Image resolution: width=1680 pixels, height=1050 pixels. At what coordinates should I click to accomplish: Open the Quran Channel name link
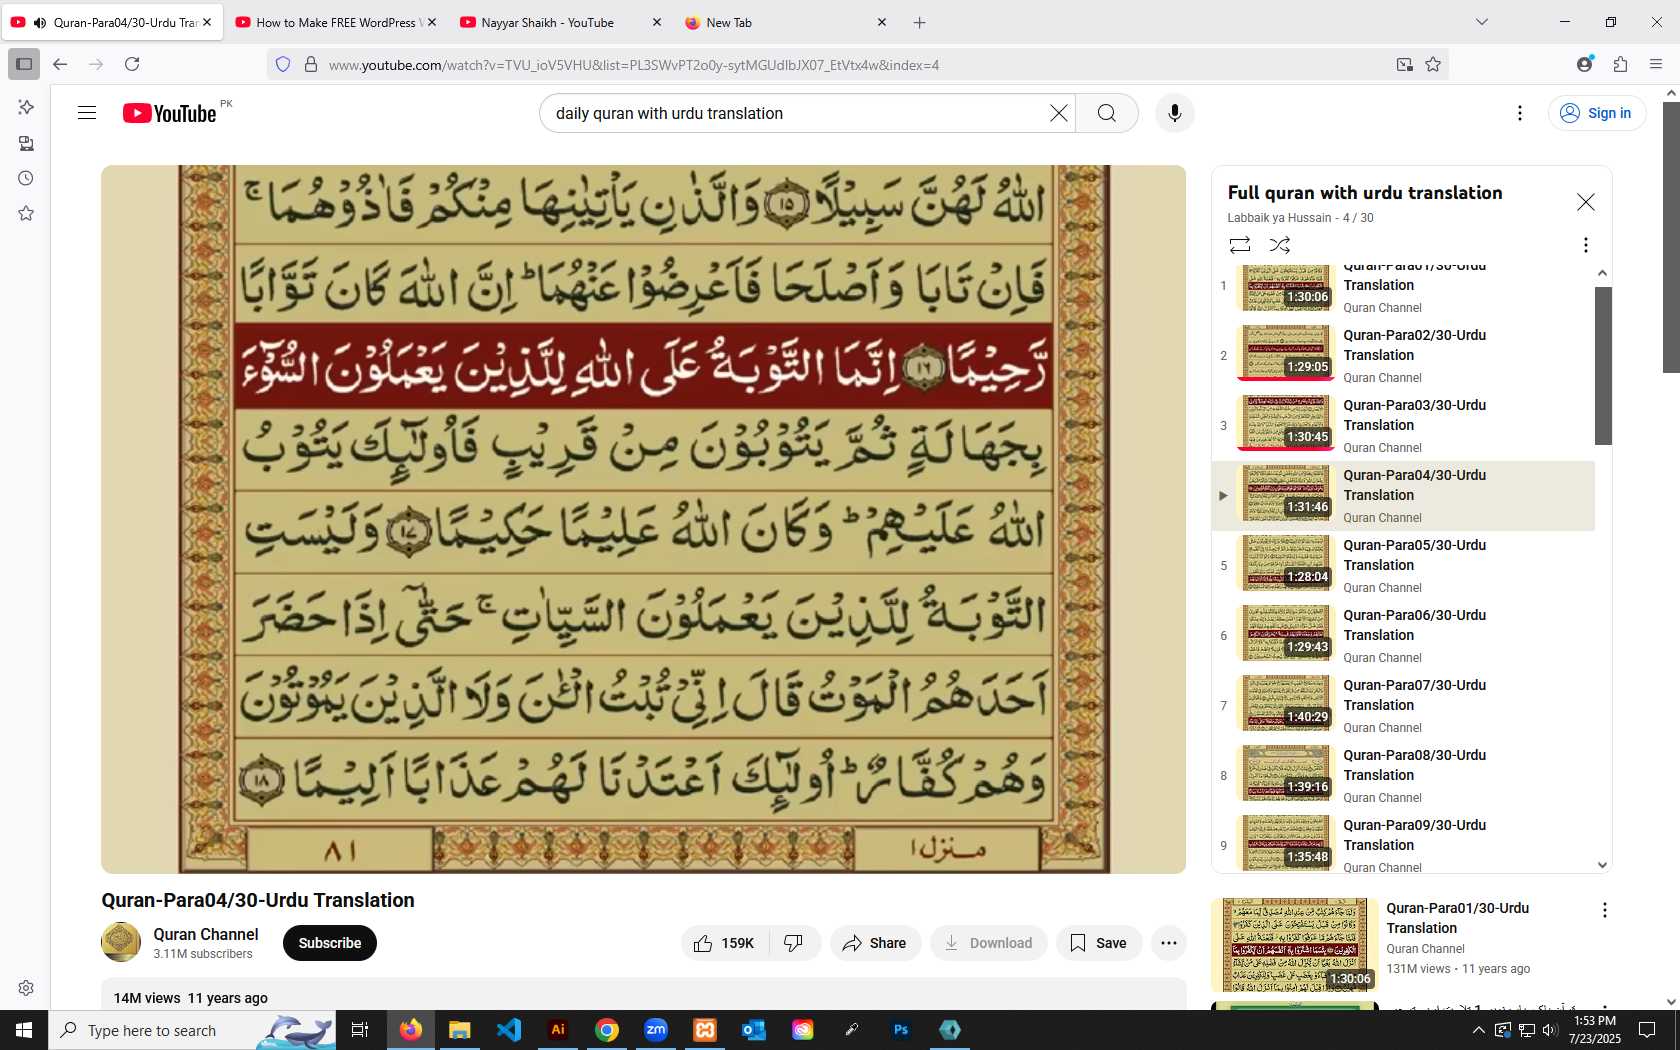coord(206,934)
